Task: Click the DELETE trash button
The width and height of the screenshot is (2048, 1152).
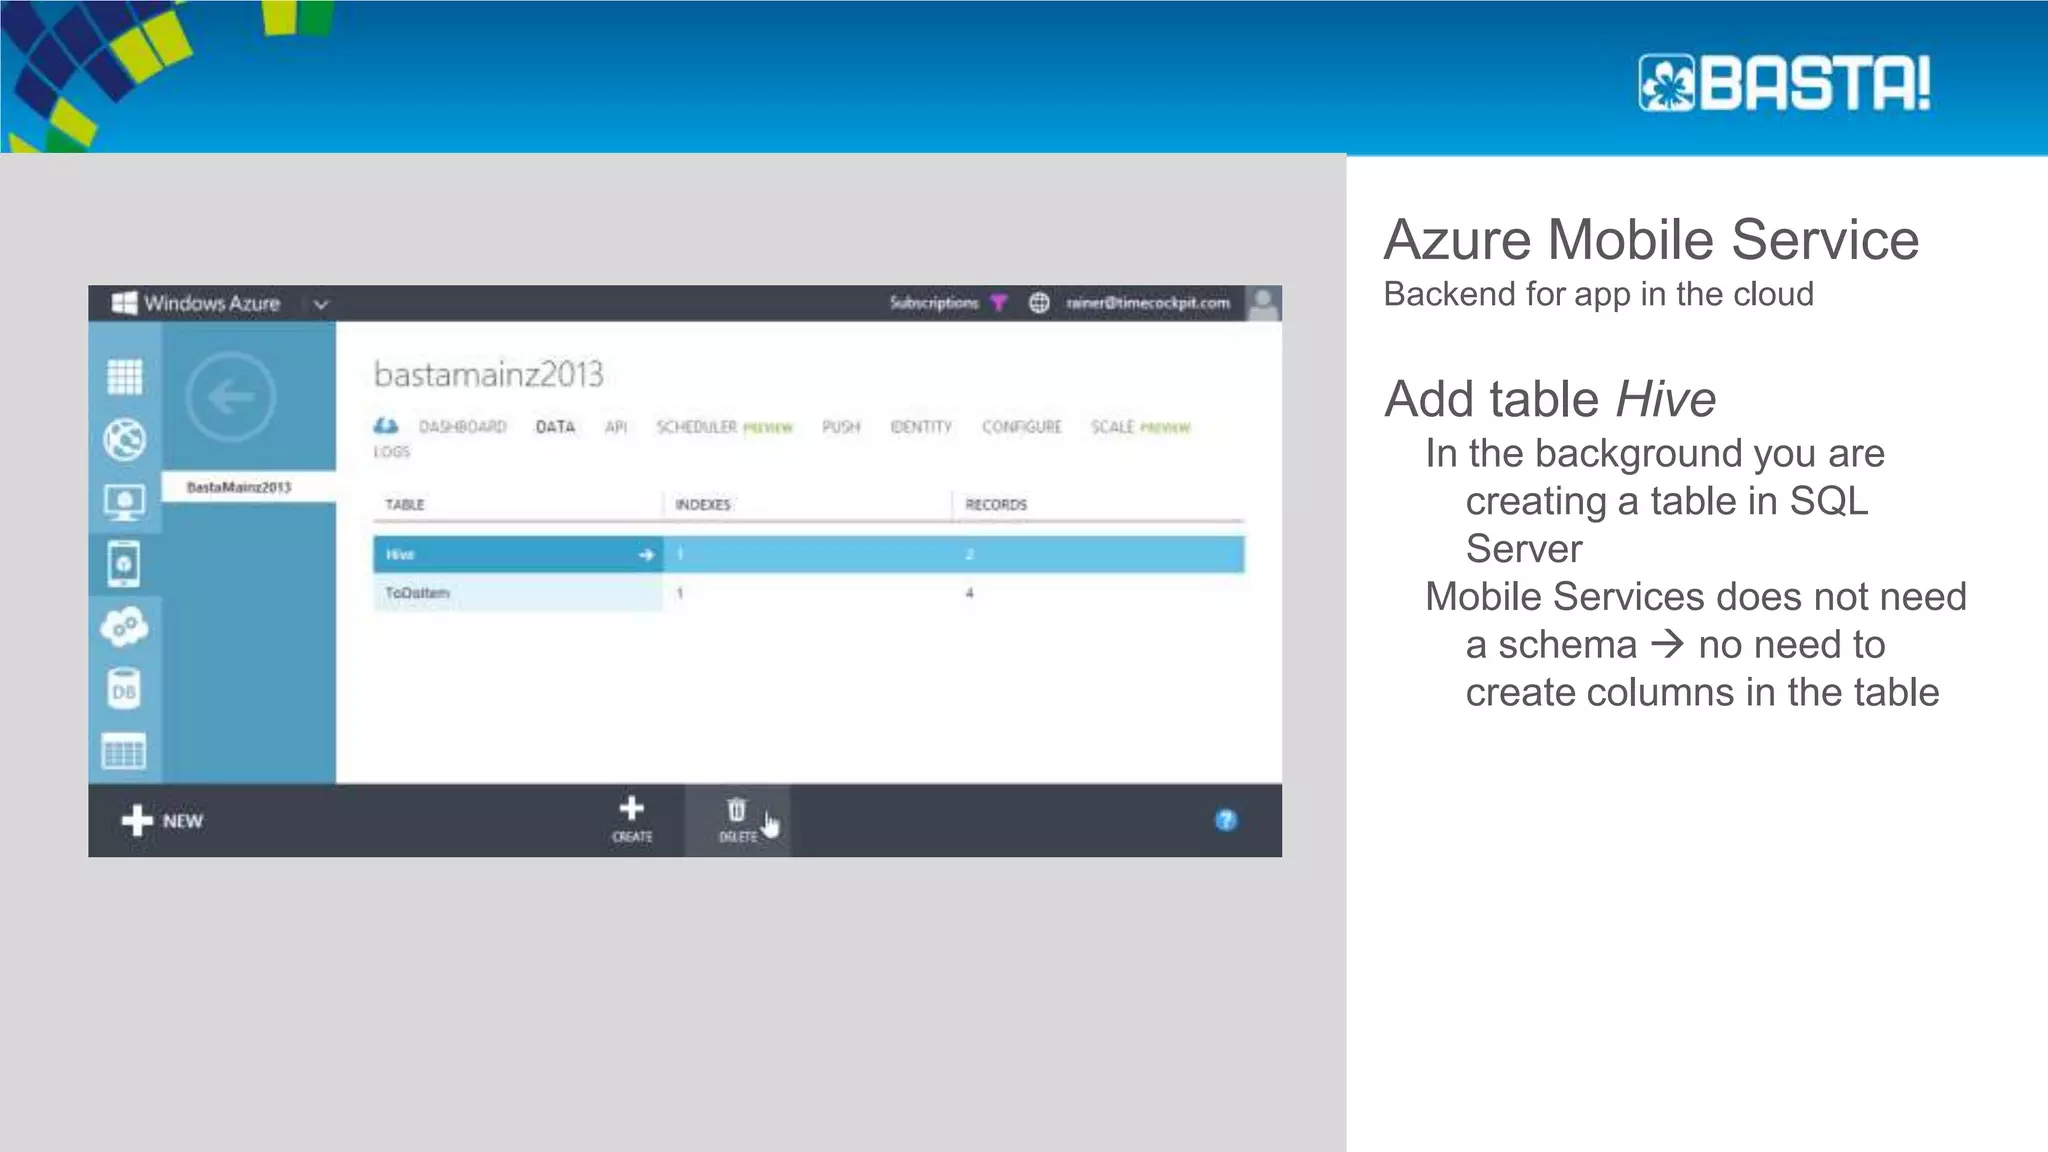Action: pos(738,821)
